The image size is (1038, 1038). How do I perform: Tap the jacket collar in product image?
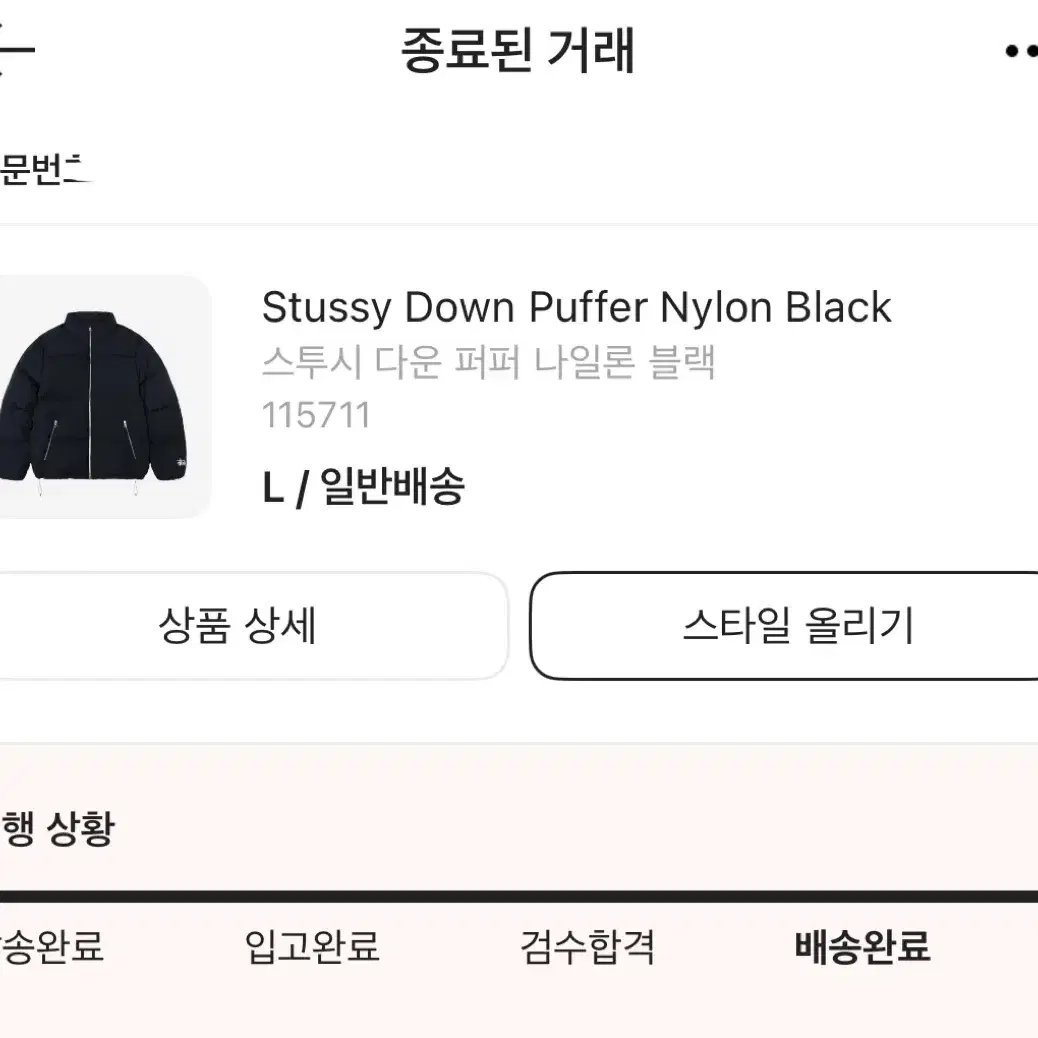(90, 321)
